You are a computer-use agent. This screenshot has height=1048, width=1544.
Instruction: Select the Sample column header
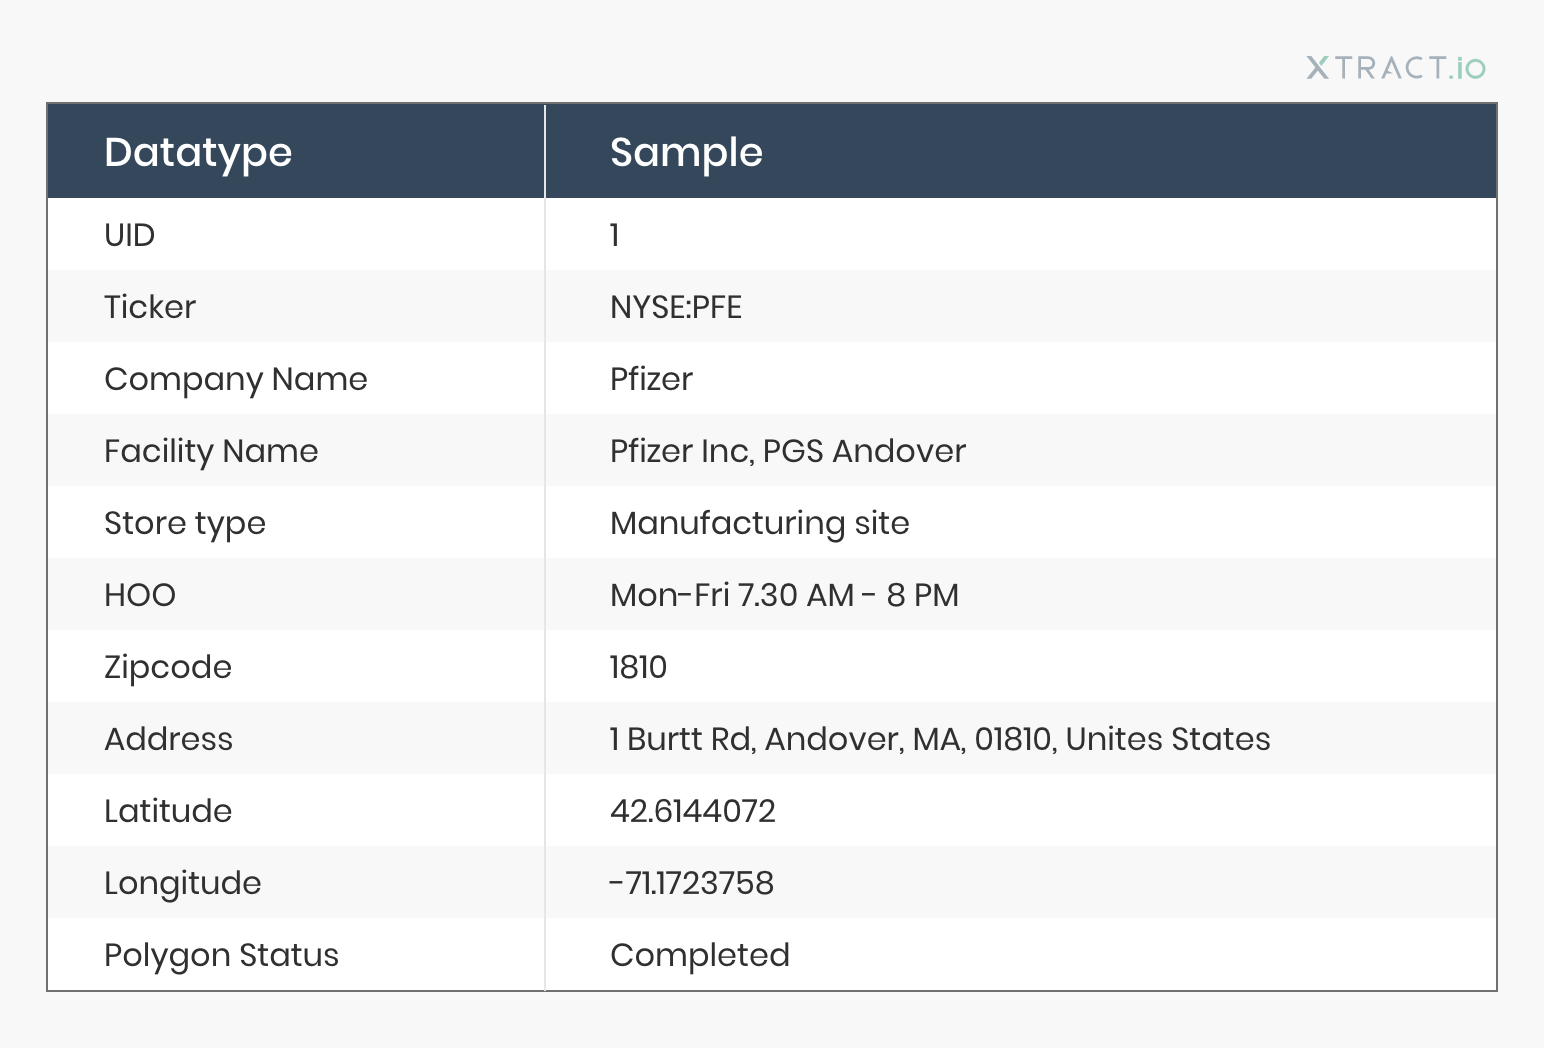click(686, 152)
